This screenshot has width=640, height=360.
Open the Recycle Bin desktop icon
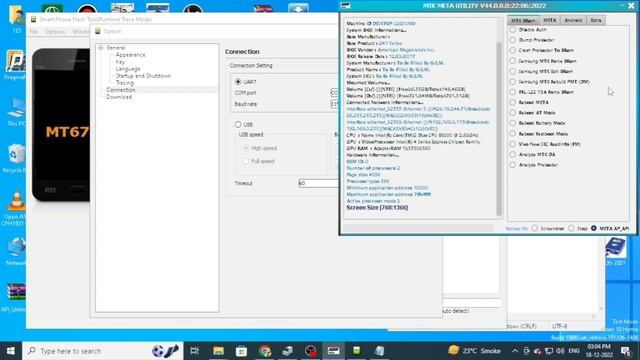coord(15,158)
